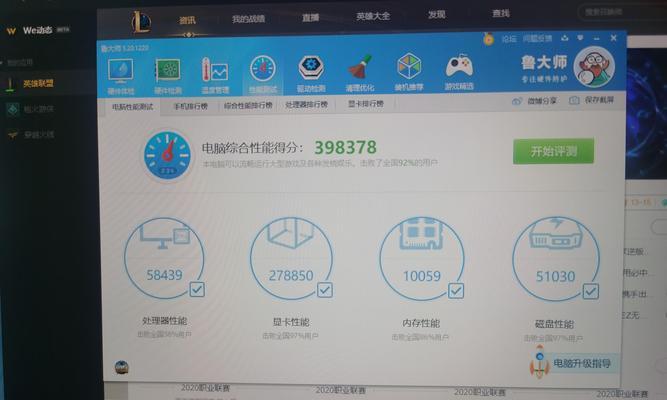
Task: Click the 微博分享 share icon
Action: [x=516, y=101]
